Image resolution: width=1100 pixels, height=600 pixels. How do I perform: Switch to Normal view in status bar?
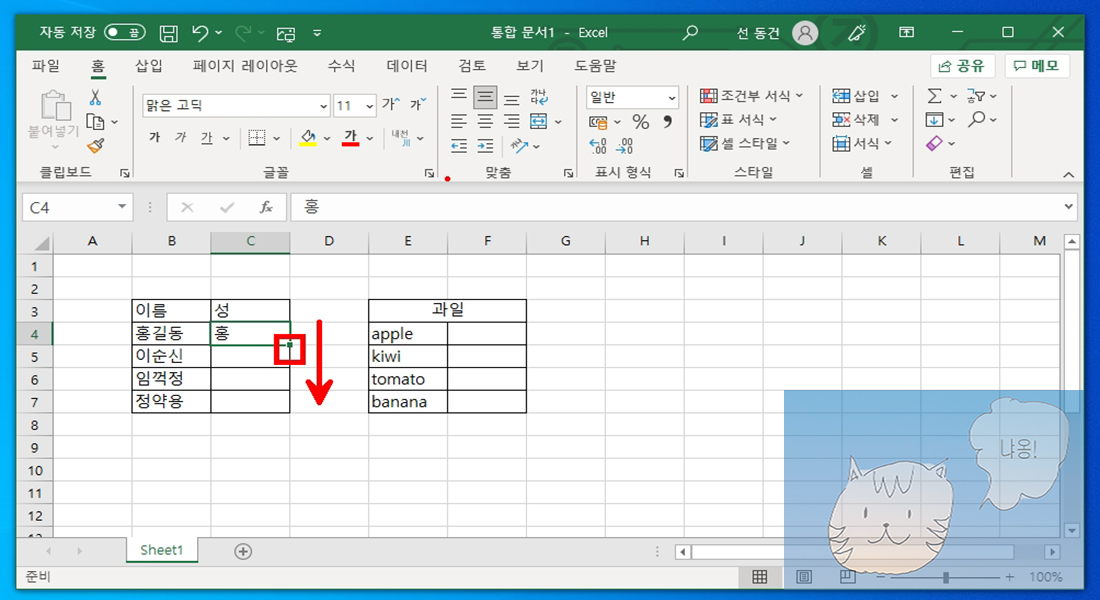tap(760, 577)
